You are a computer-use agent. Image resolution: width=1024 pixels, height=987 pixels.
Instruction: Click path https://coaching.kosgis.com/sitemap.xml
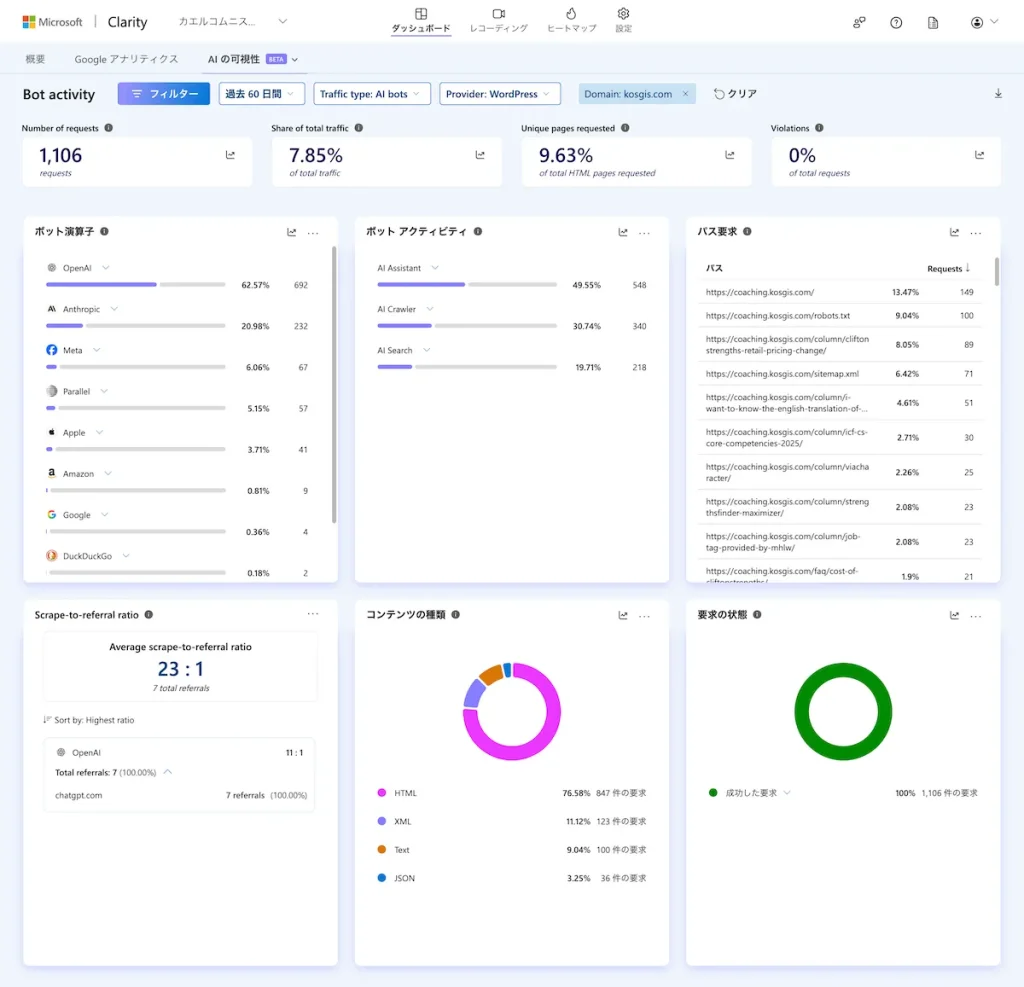pos(782,374)
